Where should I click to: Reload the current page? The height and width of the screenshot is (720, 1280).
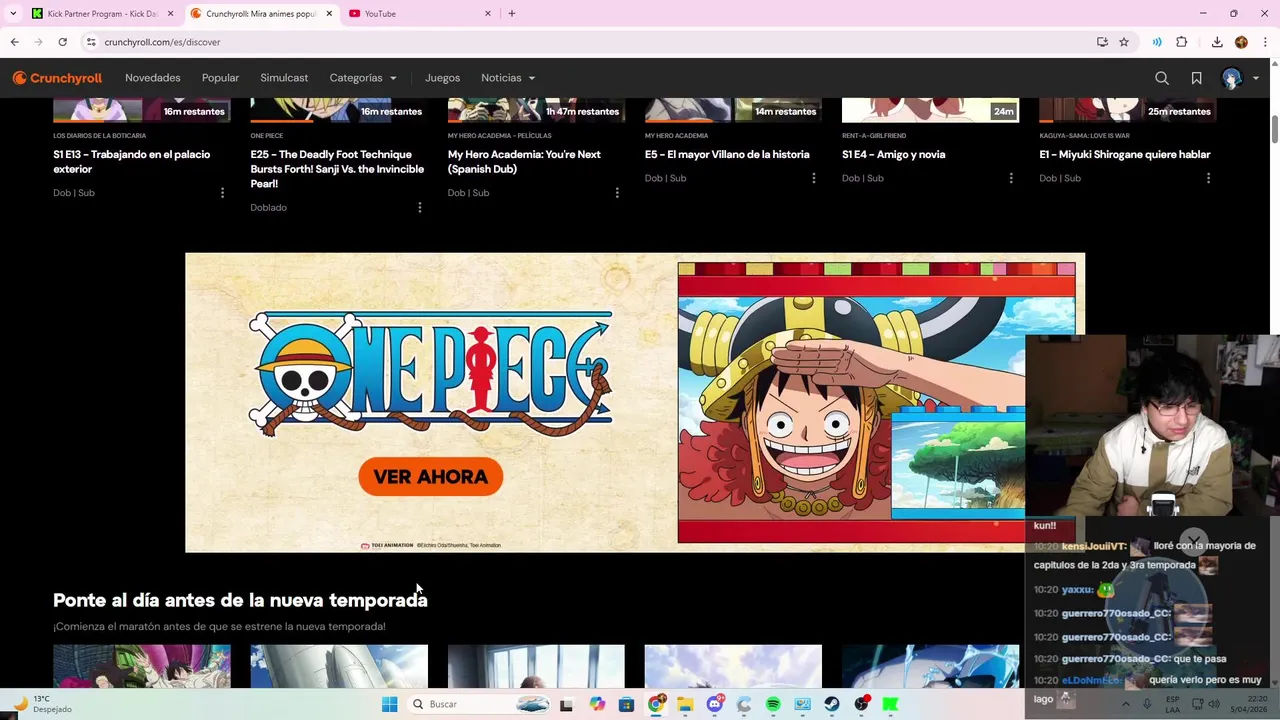pos(62,42)
